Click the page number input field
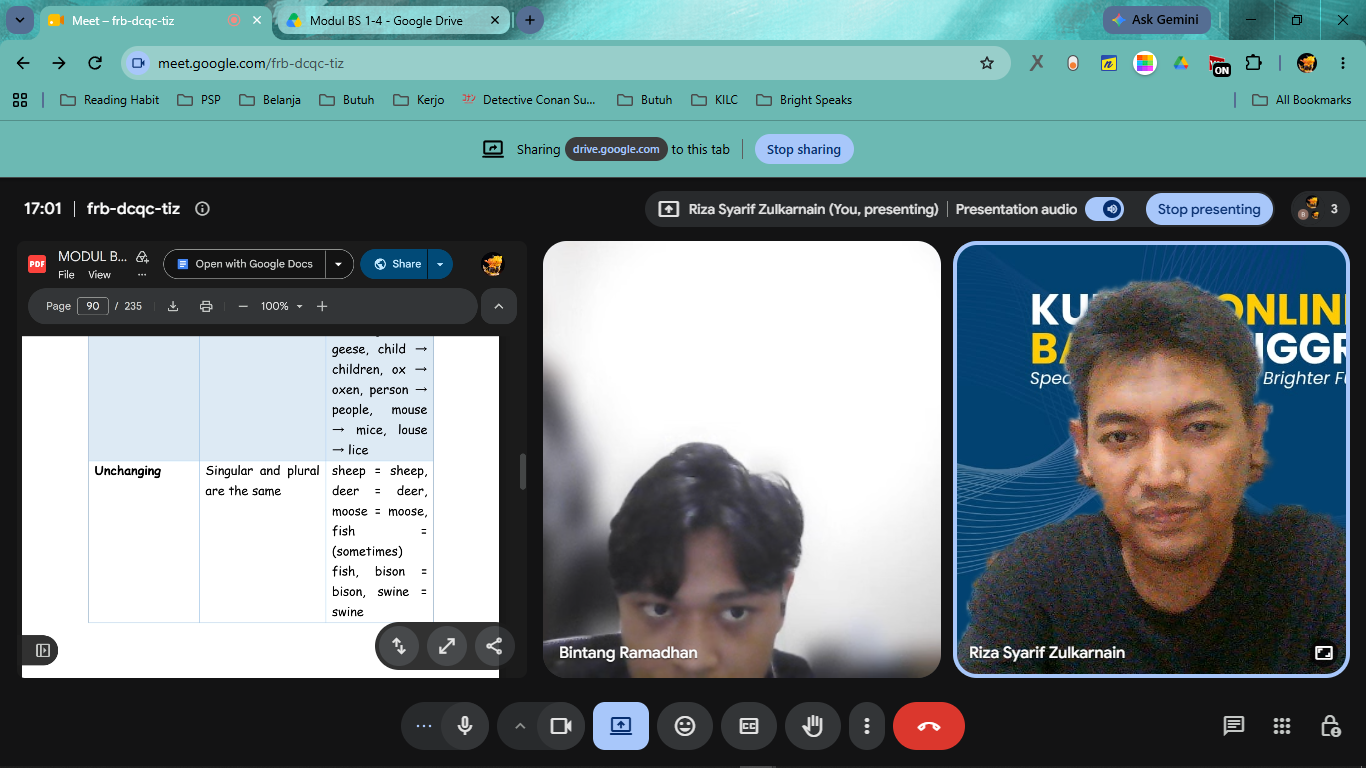 click(93, 306)
